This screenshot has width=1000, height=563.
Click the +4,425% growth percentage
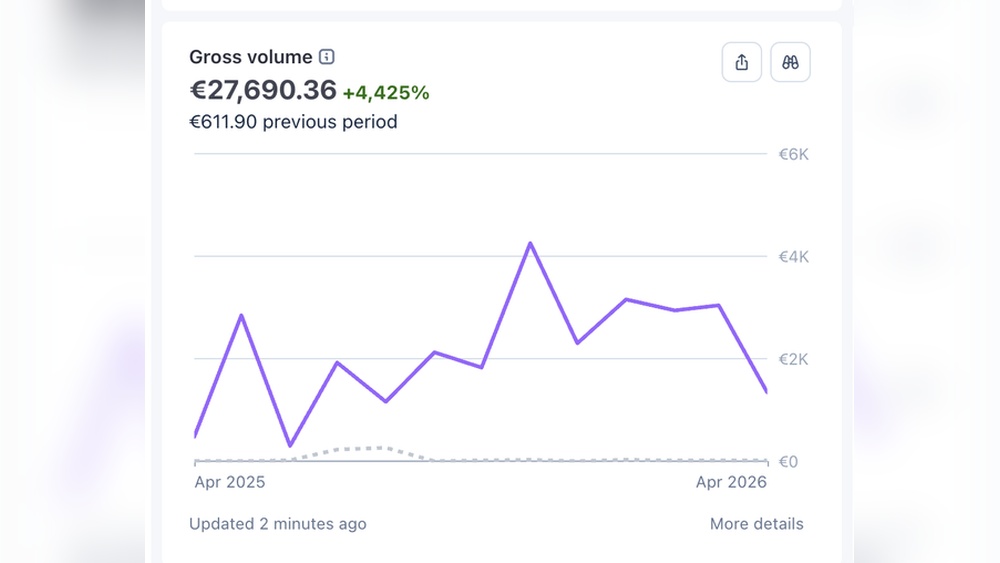pyautogui.click(x=386, y=93)
